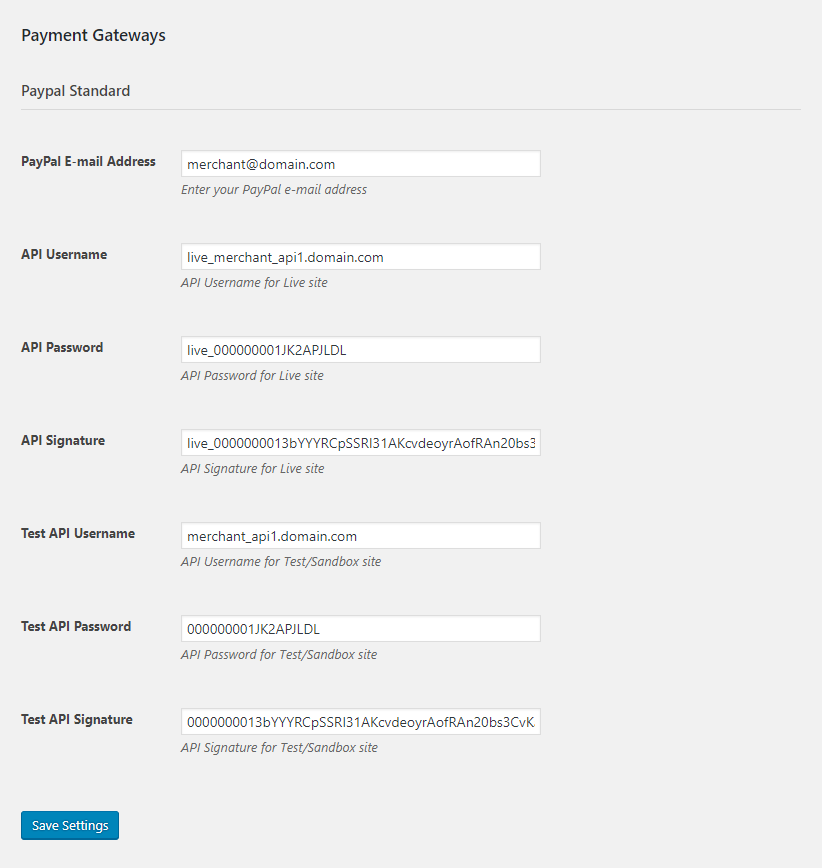Click inside the Test API Password field
Image resolution: width=822 pixels, height=868 pixels.
point(360,629)
